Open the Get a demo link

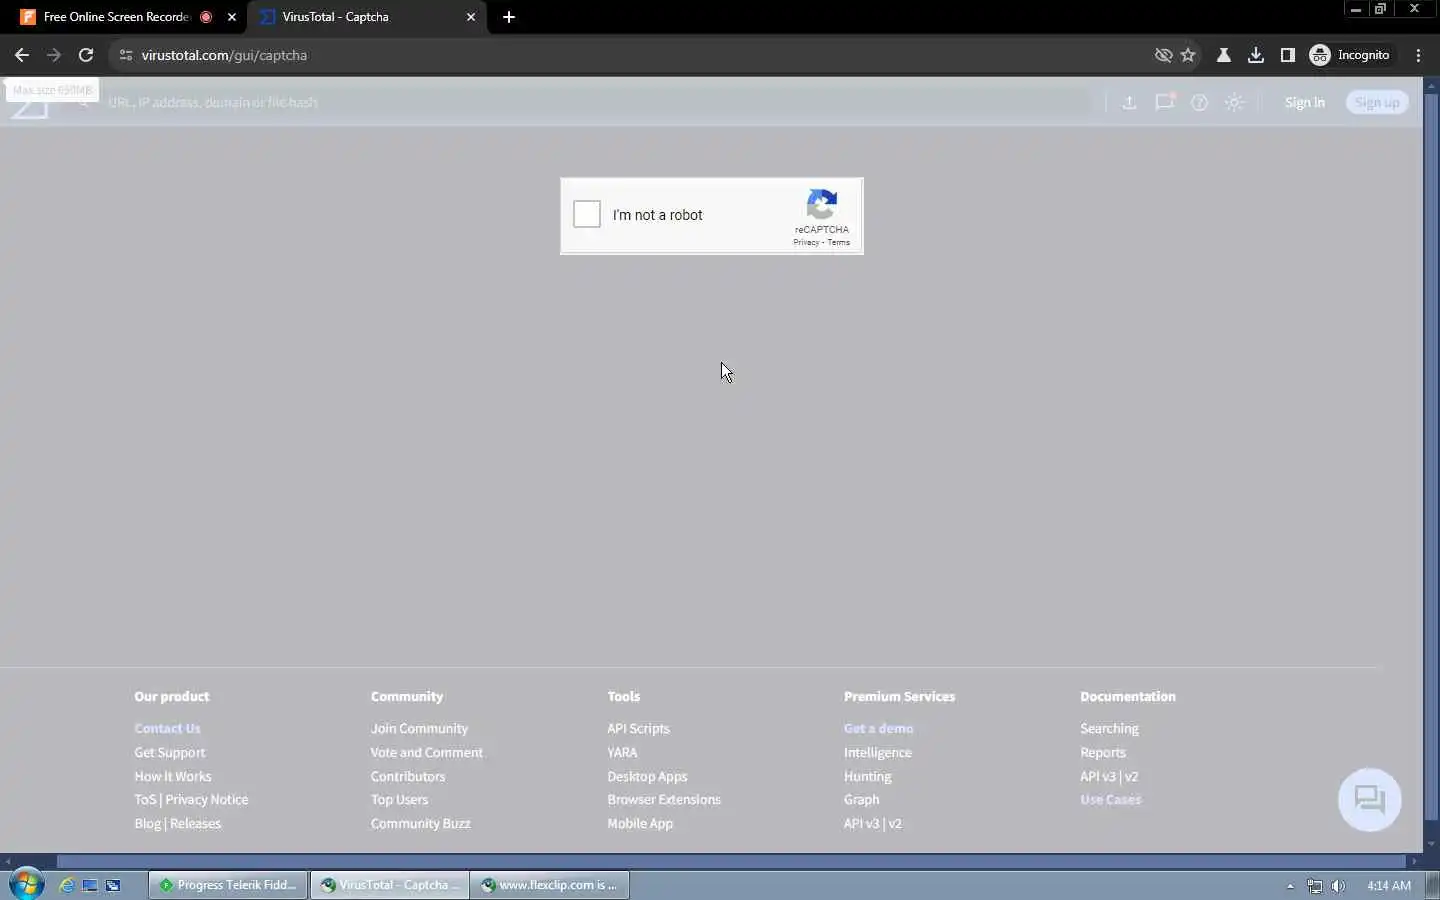coord(878,729)
